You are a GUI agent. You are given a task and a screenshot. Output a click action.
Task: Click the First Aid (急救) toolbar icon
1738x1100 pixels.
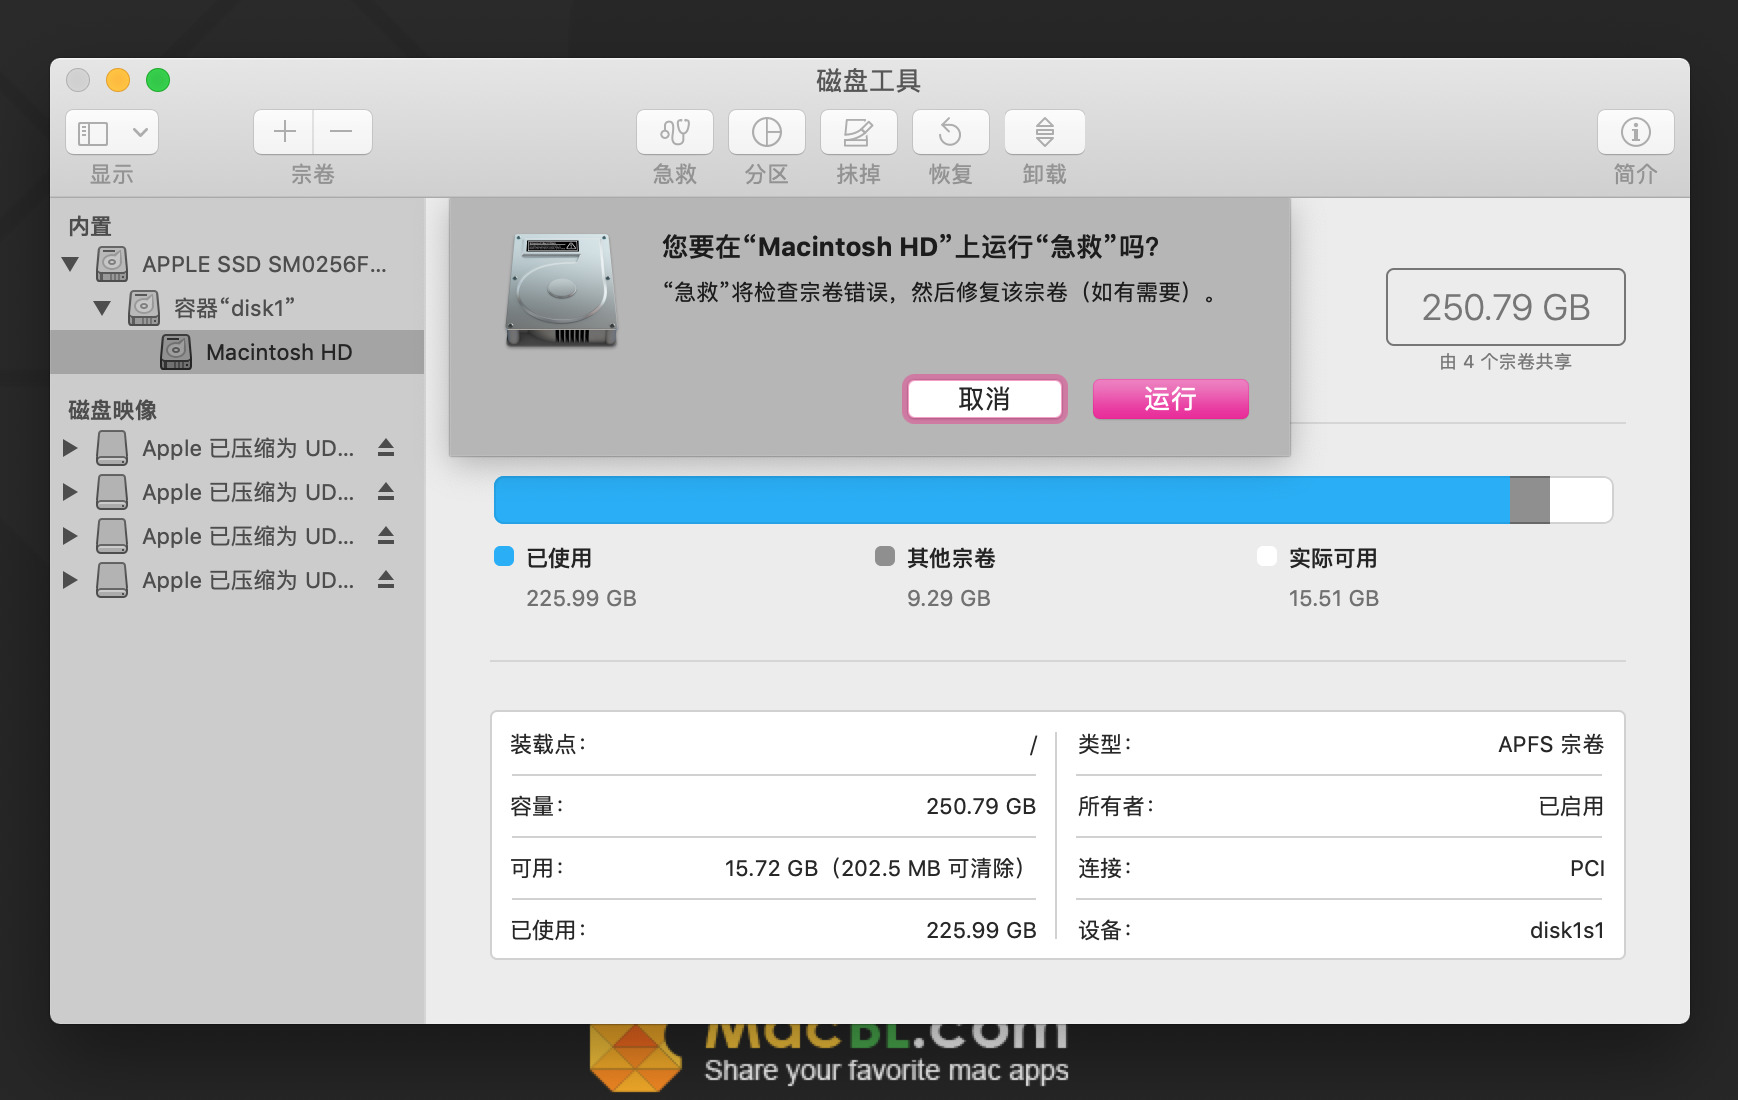click(x=675, y=132)
